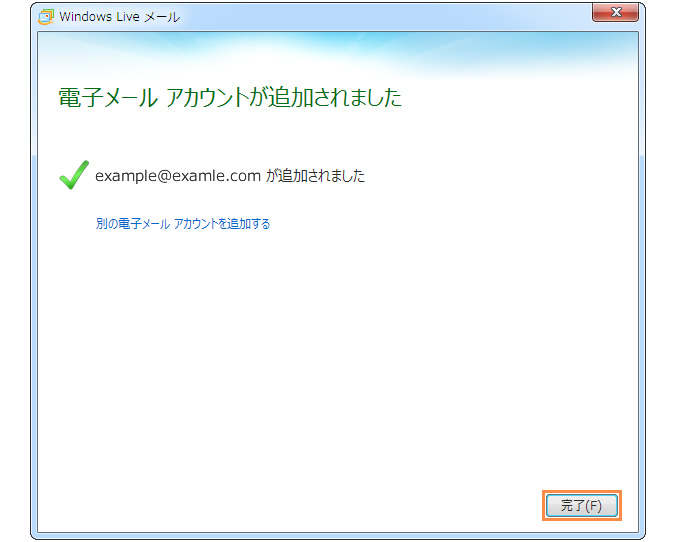Open the 別の電子メール アカウントを追加する link

click(183, 224)
